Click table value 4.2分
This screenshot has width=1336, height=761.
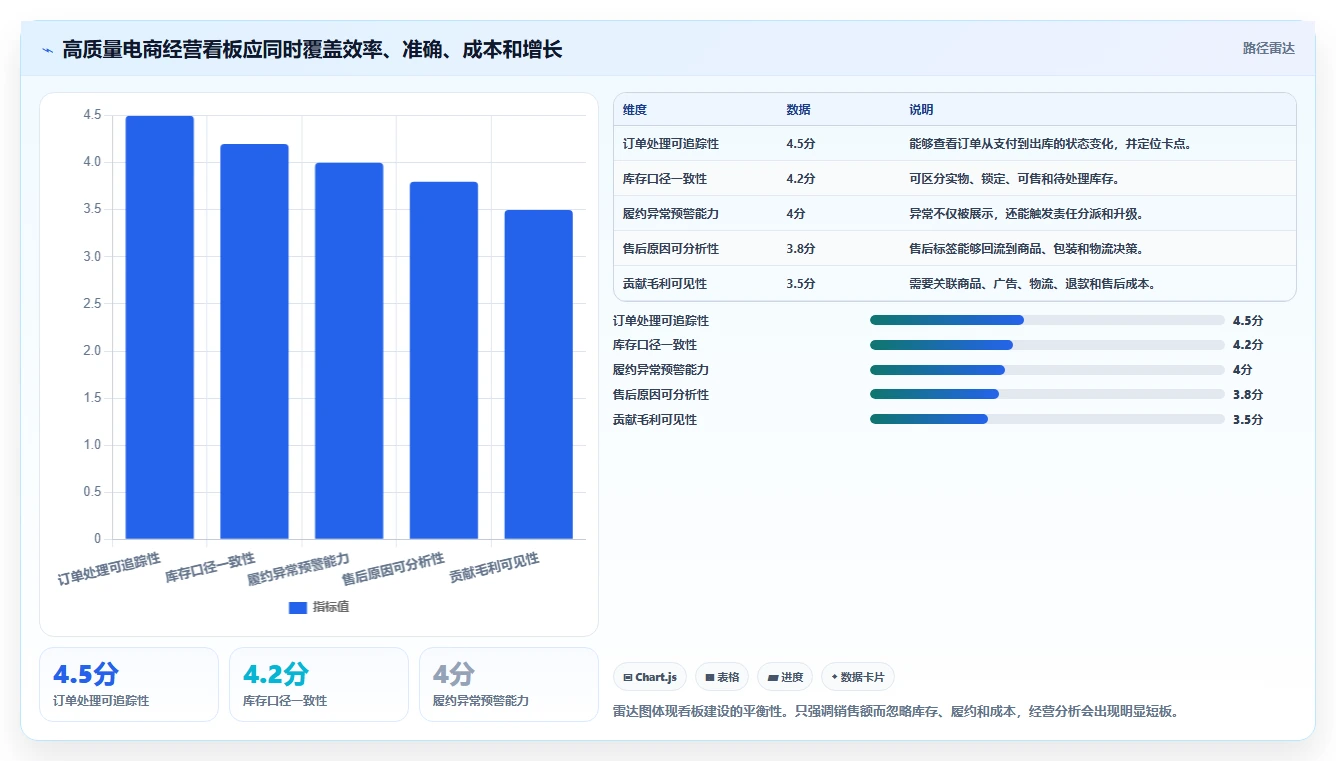[x=801, y=179]
